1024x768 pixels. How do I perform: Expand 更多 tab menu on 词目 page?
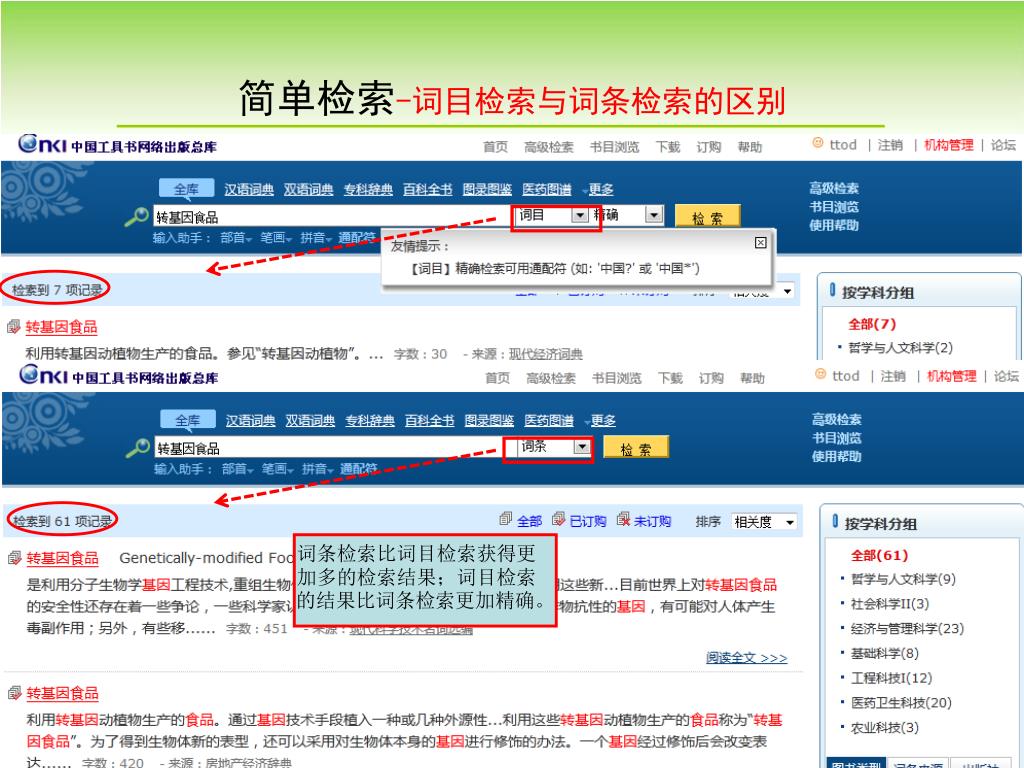pyautogui.click(x=598, y=189)
